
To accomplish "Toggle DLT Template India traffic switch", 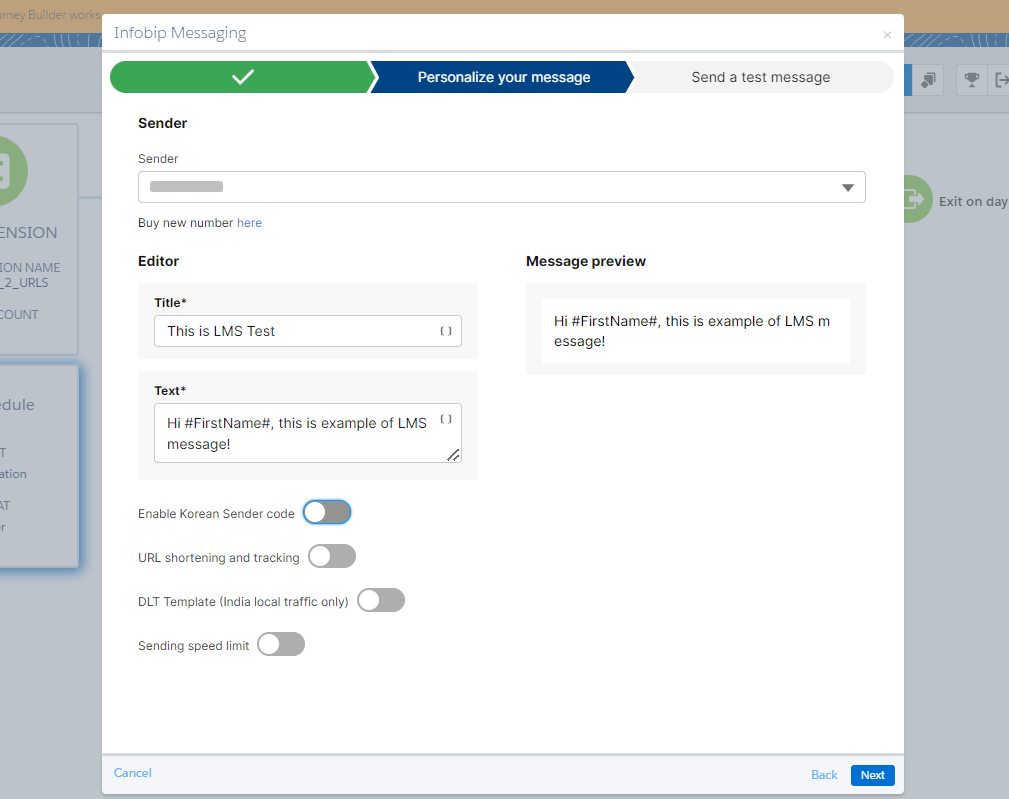I will pos(381,600).
